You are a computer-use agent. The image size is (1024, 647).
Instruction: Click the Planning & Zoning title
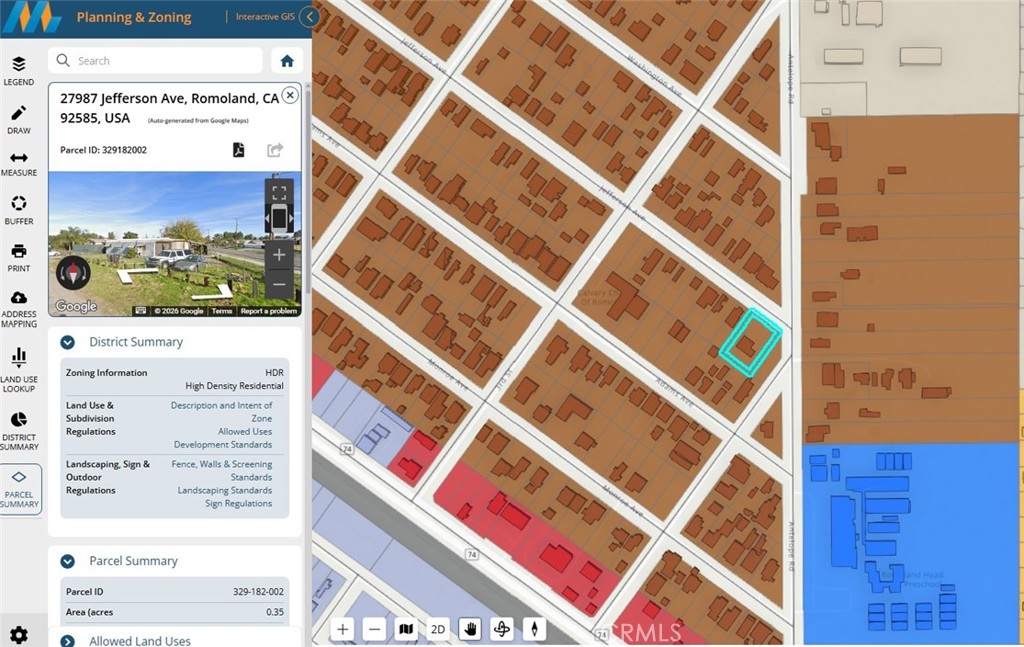134,18
